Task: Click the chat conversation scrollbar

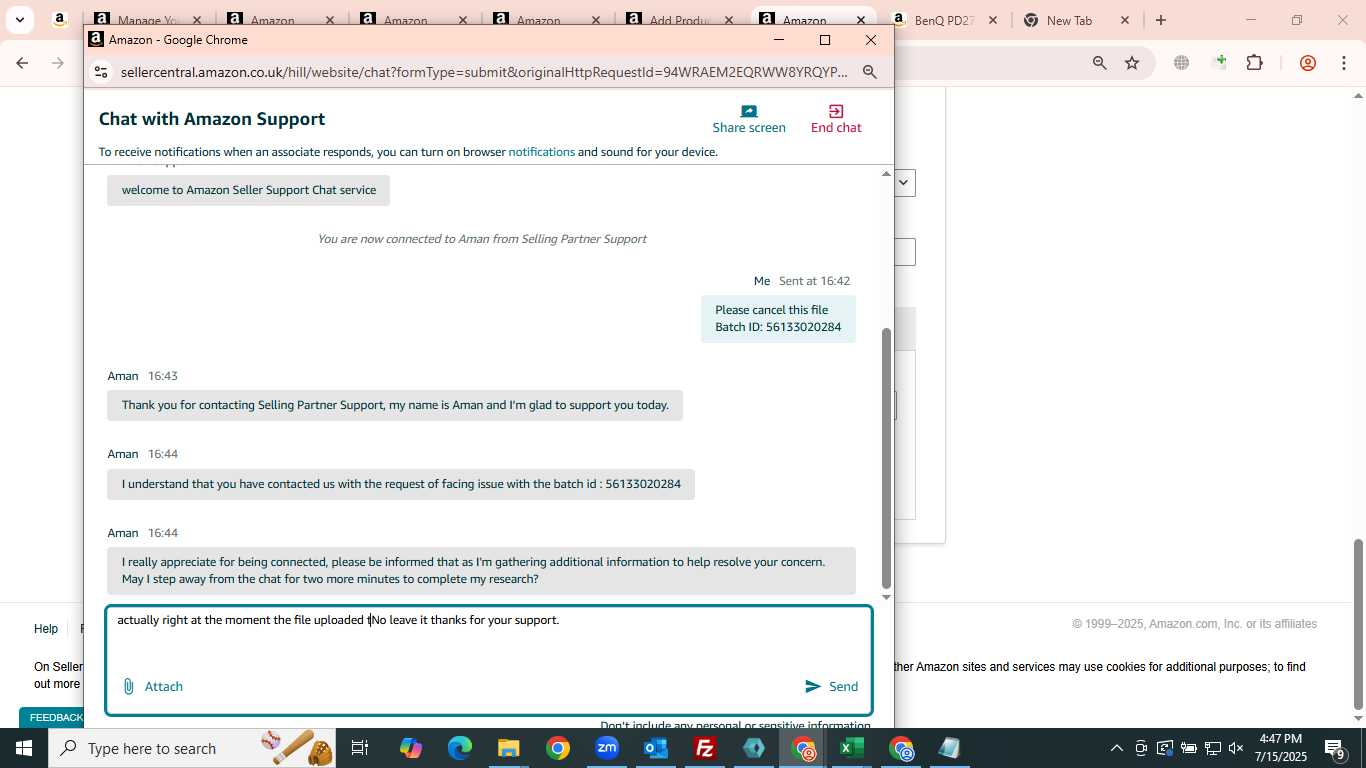Action: (x=886, y=458)
